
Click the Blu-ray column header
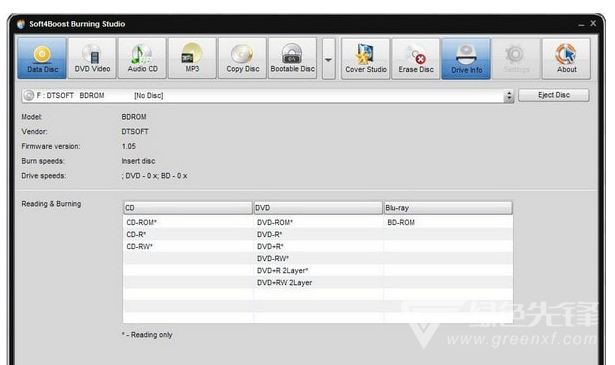coord(448,208)
